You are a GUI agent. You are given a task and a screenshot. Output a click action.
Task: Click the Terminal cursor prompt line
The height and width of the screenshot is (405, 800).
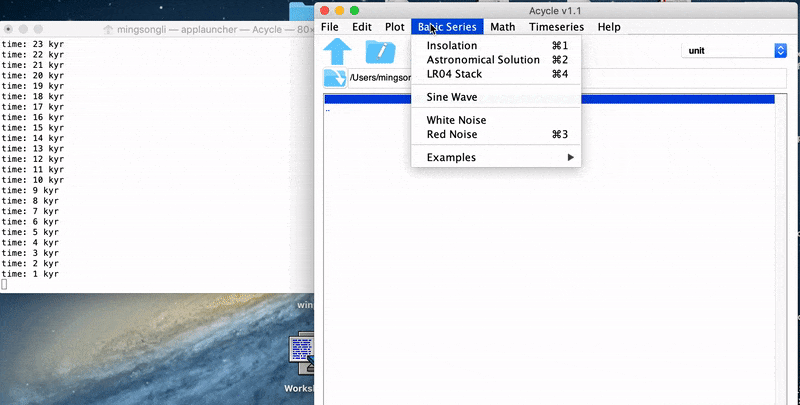[x=4, y=284]
